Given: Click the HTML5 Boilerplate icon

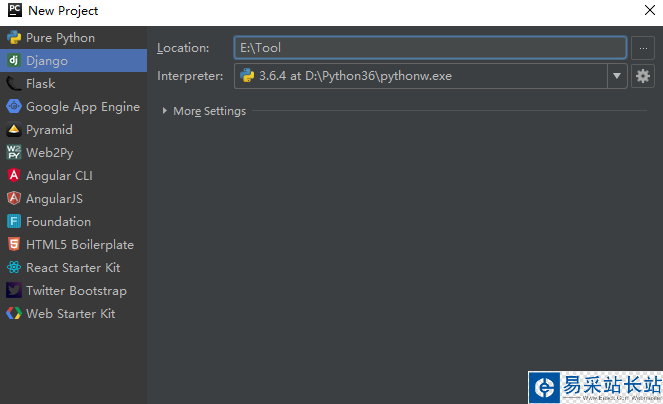Looking at the screenshot, I should pyautogui.click(x=14, y=244).
